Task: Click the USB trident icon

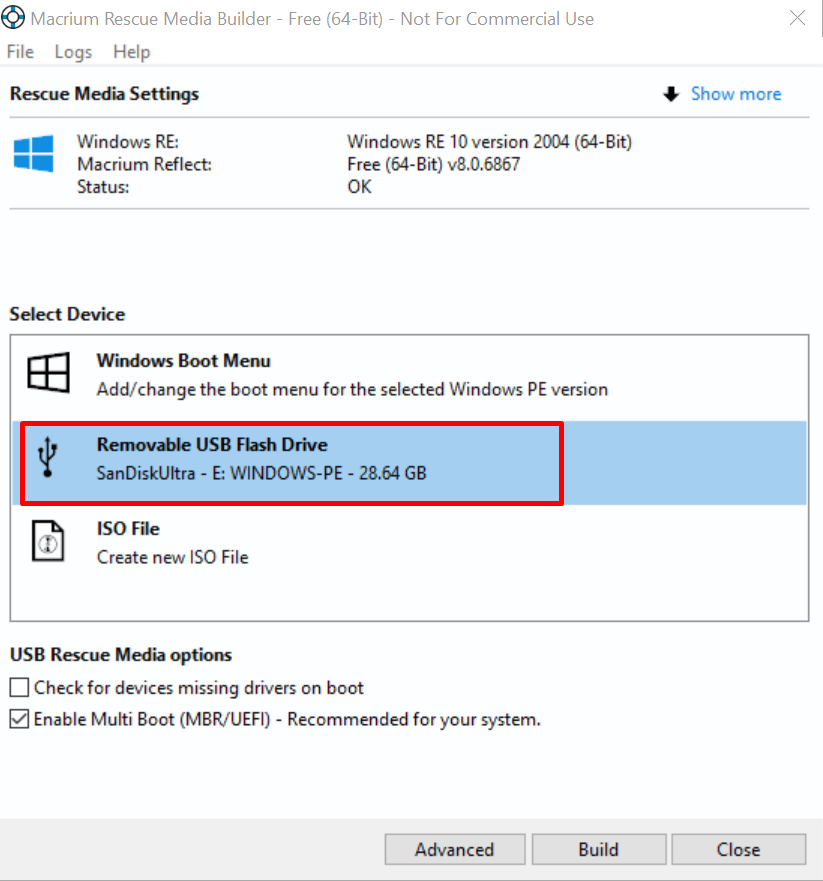Action: [x=48, y=457]
